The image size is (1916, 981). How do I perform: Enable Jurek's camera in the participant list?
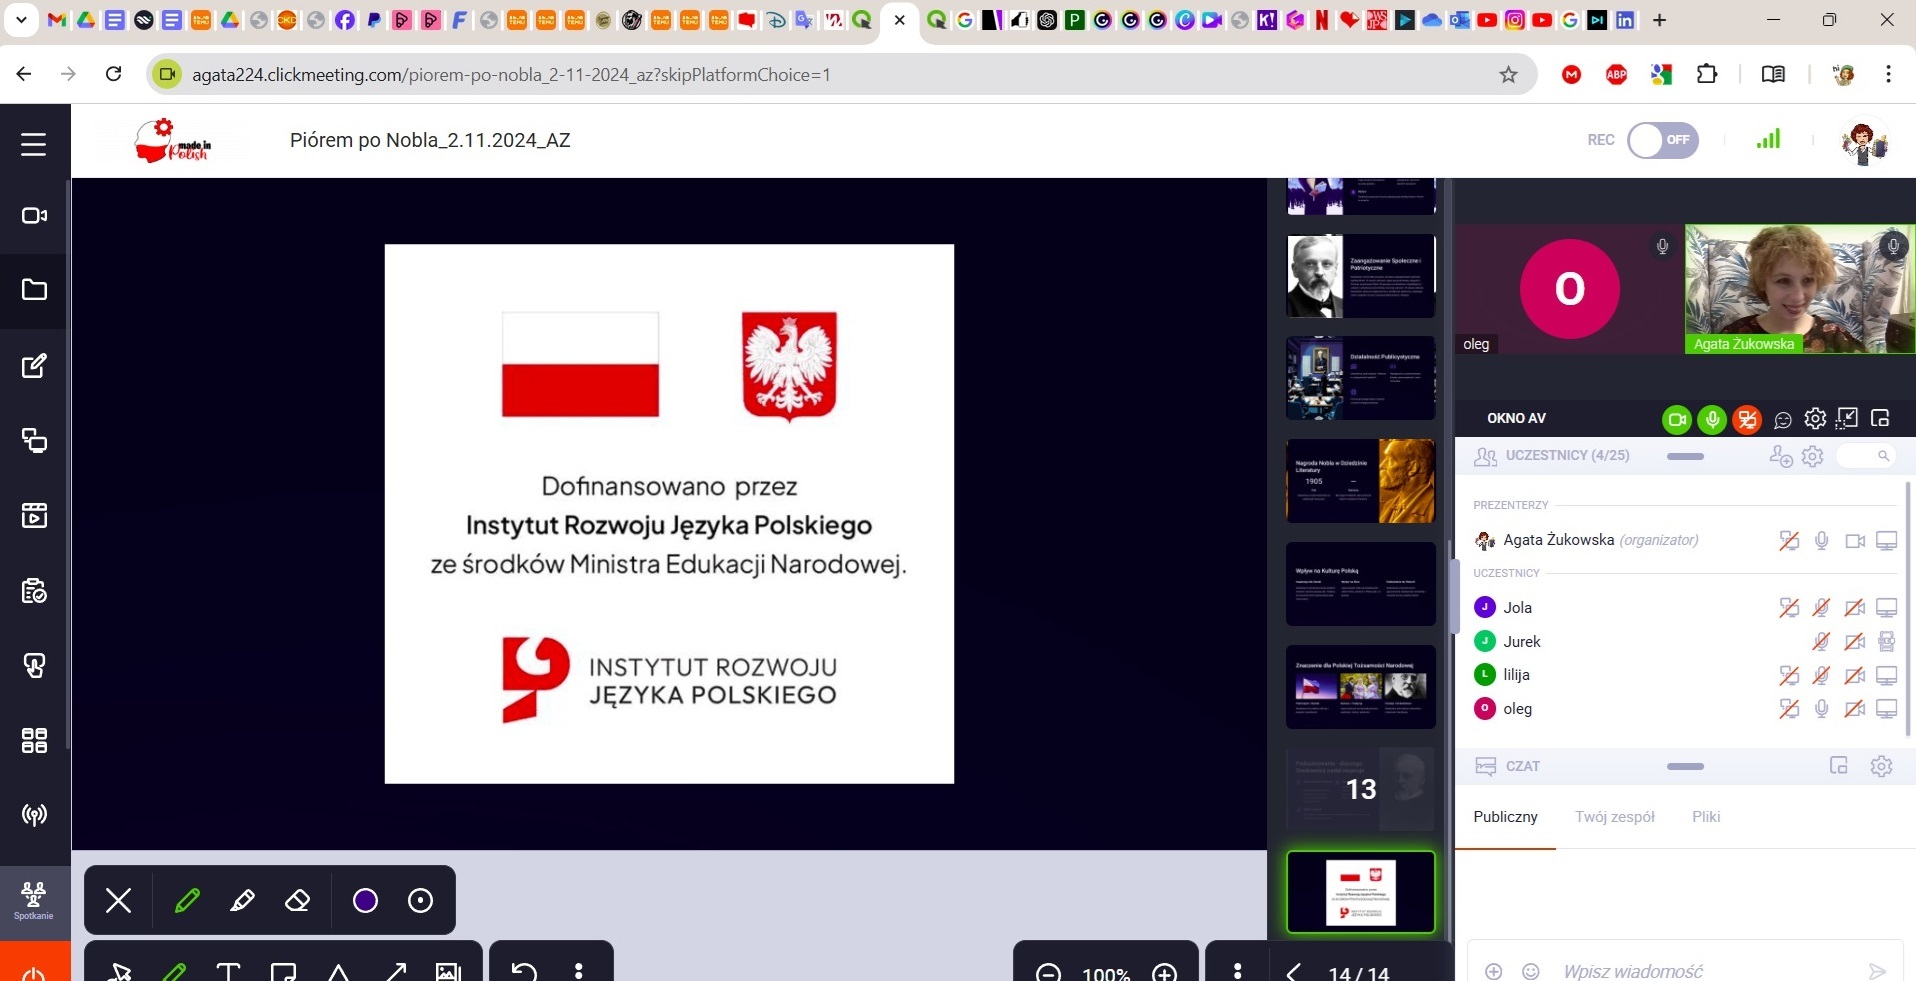click(x=1855, y=641)
